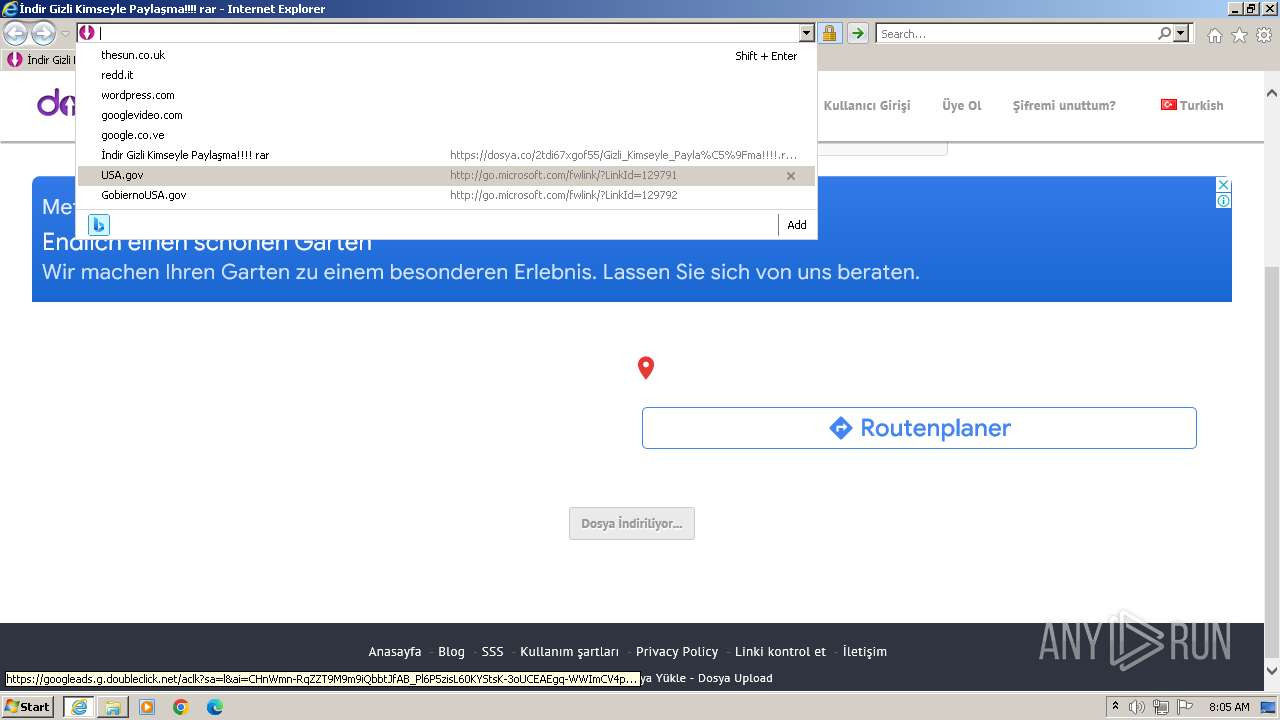The image size is (1280, 720).
Task: Go forward with the Forward arrow
Action: tap(43, 34)
